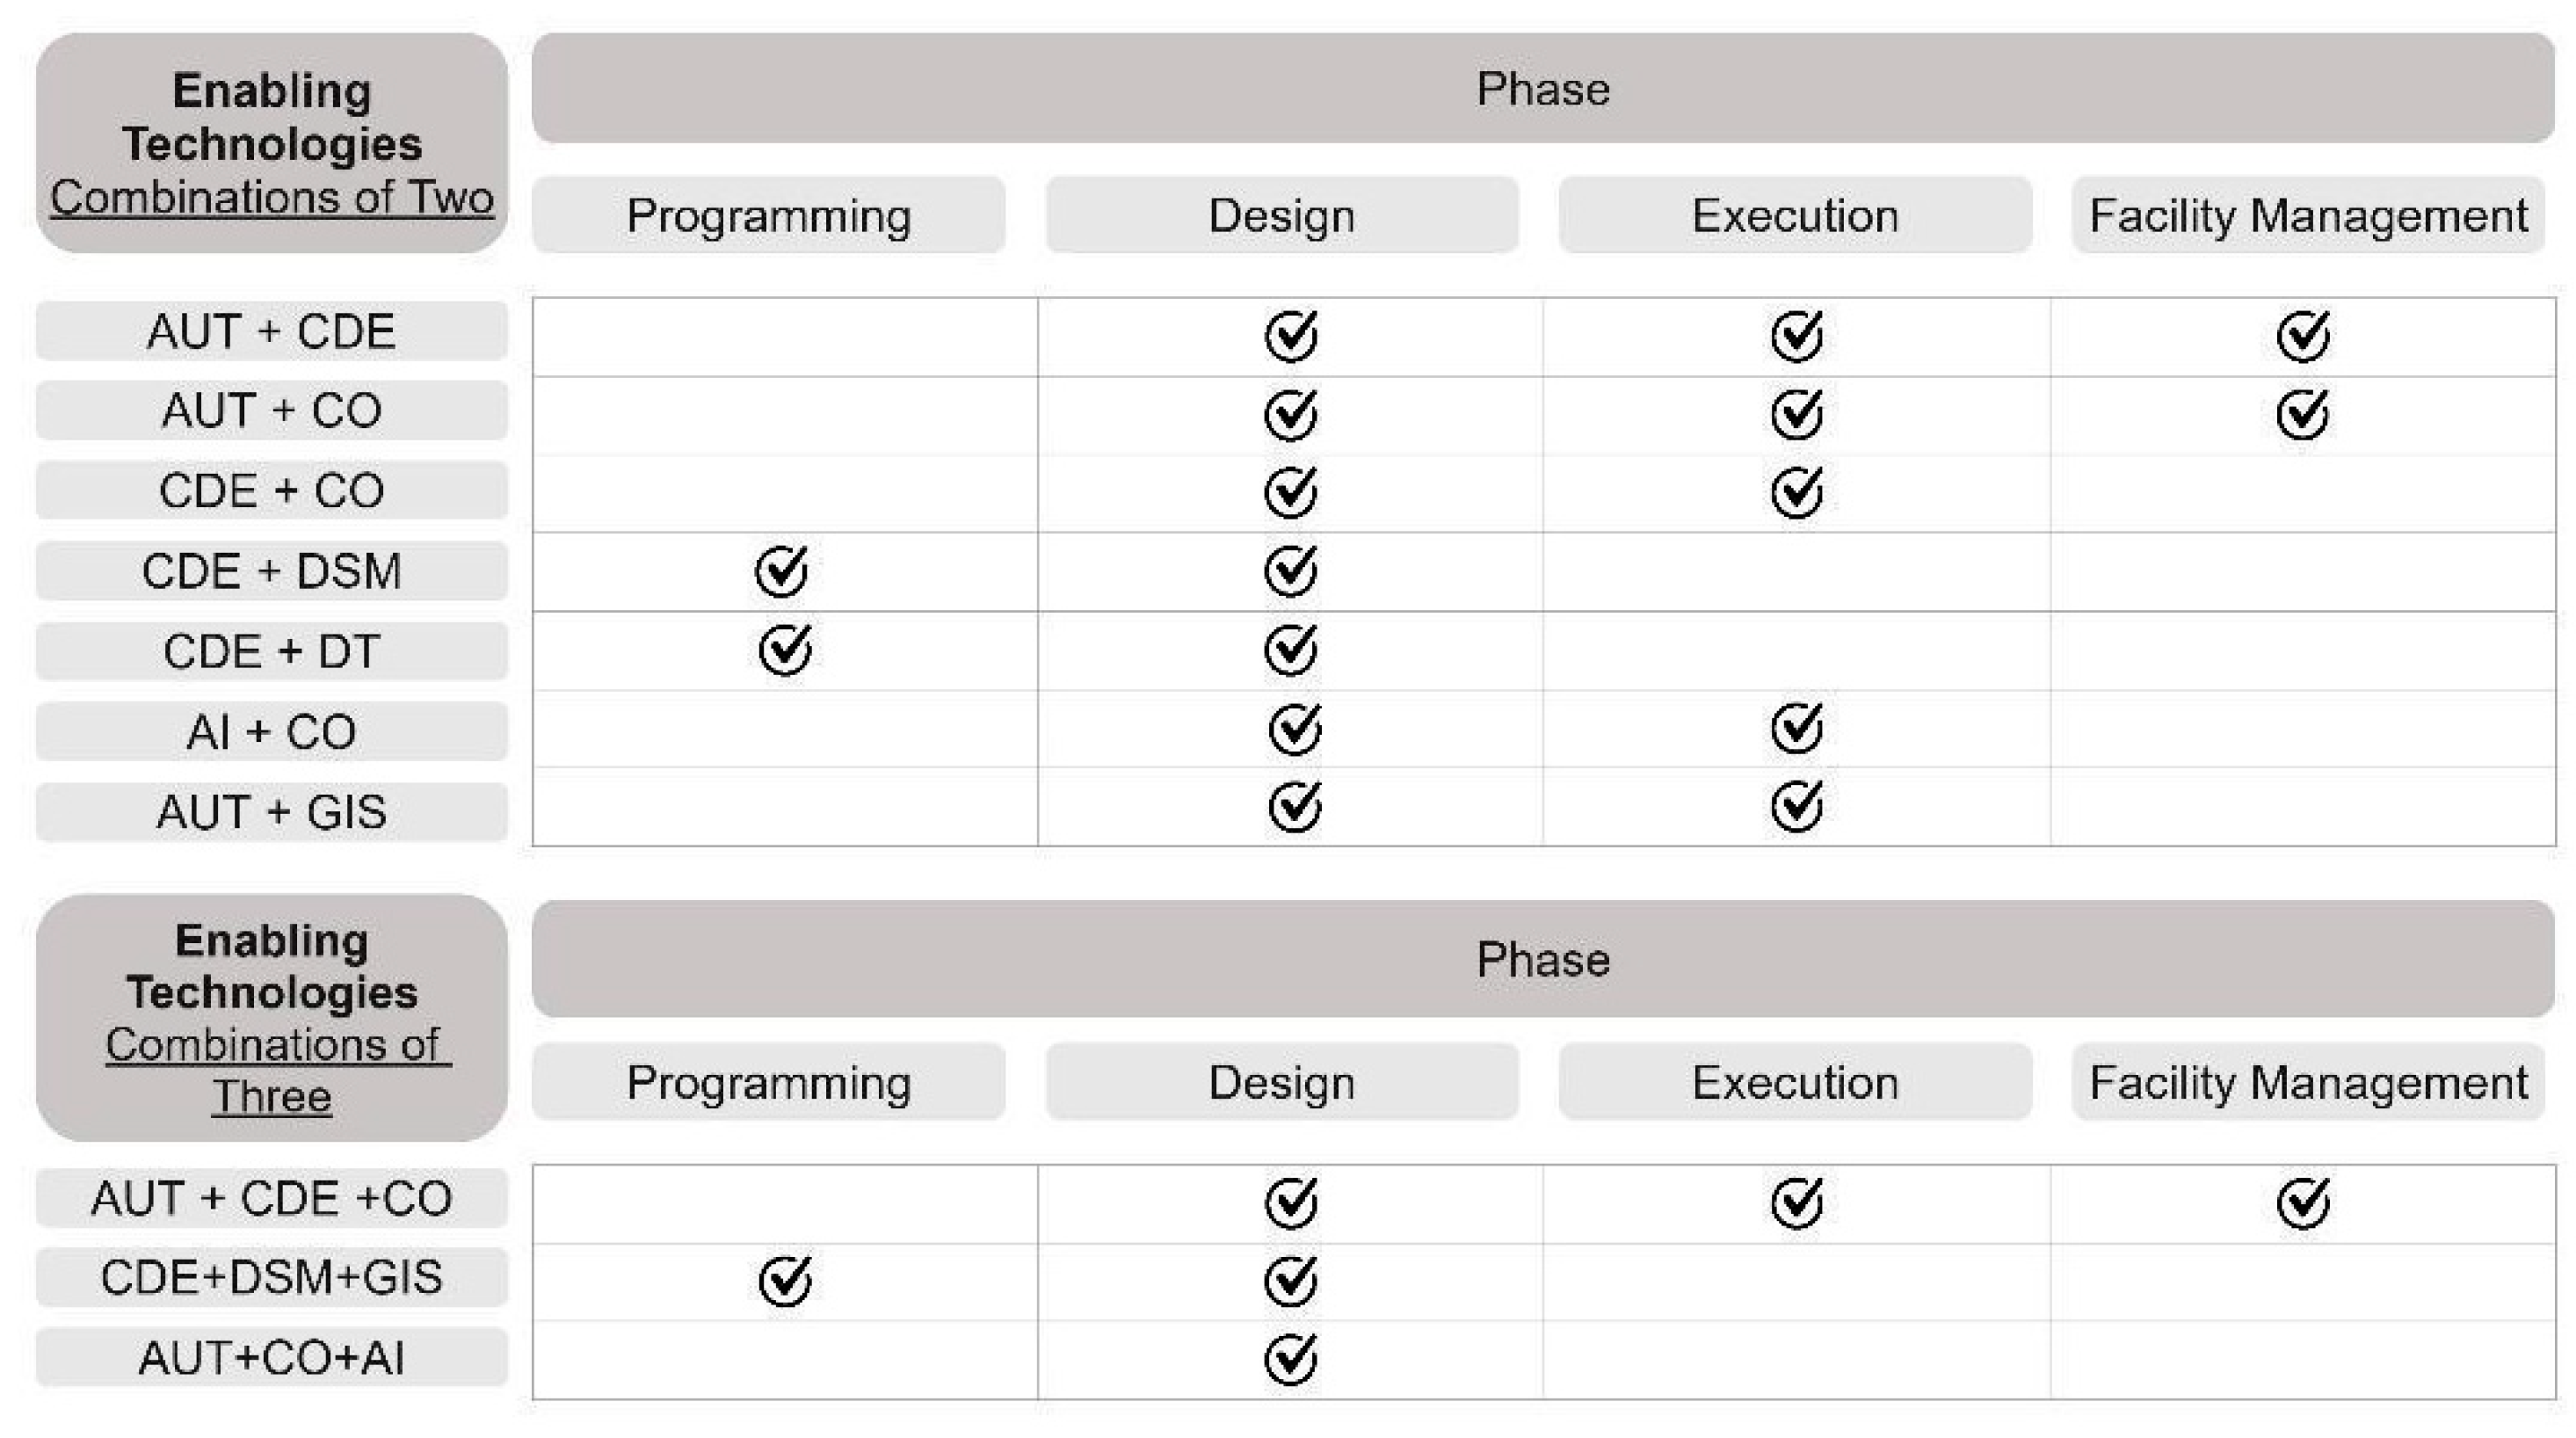Image resolution: width=2576 pixels, height=1438 pixels.
Task: Click the Design checkmark for AUT+CO+AI
Action: click(x=1290, y=1359)
